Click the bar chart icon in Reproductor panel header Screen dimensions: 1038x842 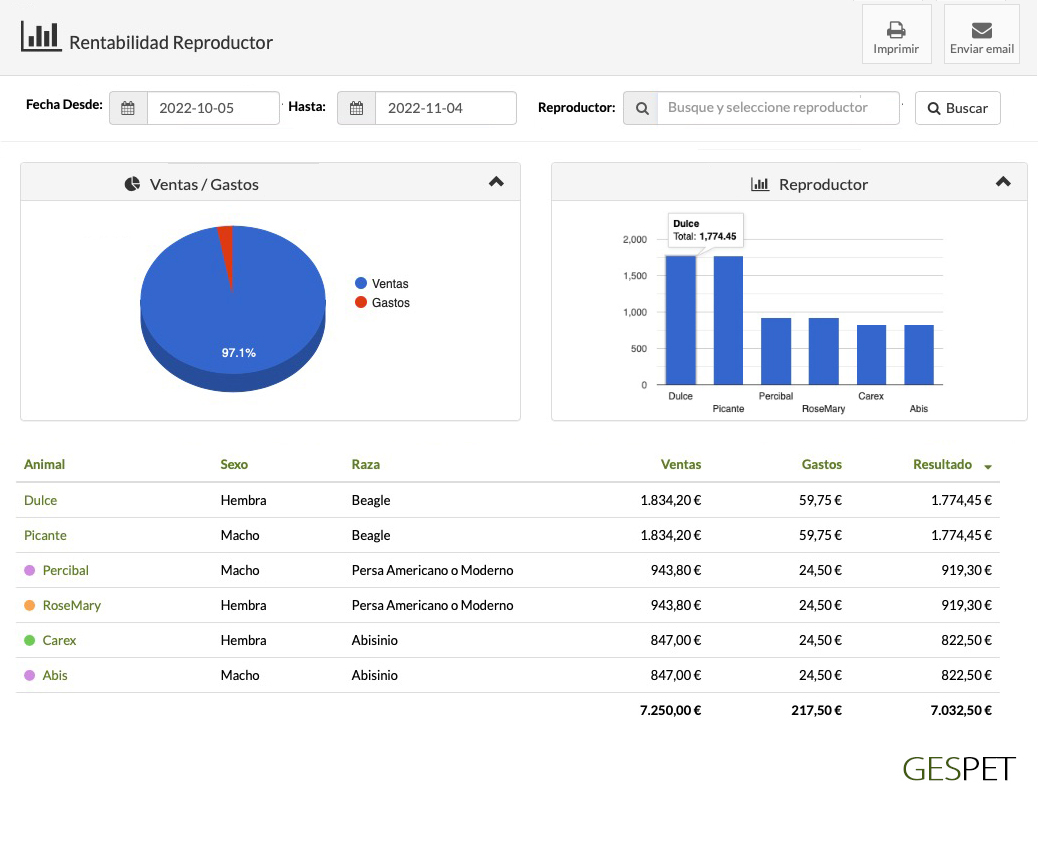pos(760,184)
